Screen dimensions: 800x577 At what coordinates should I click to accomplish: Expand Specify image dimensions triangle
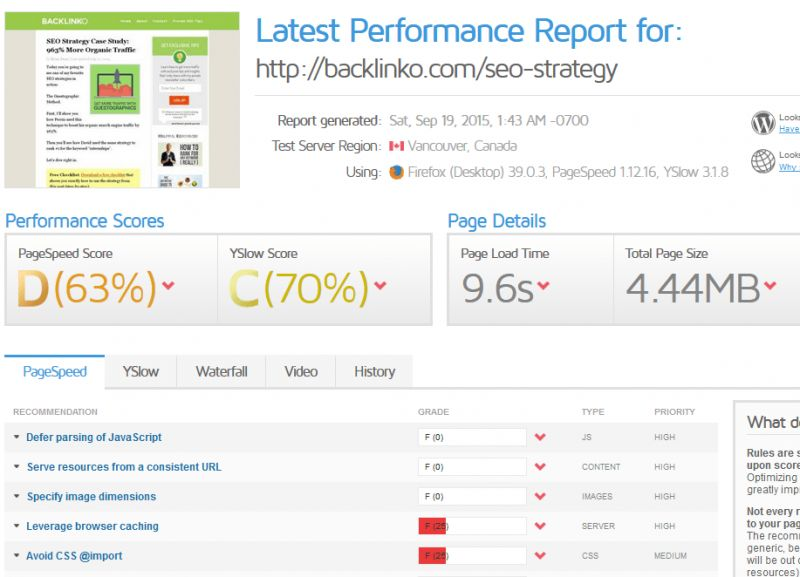[x=16, y=496]
